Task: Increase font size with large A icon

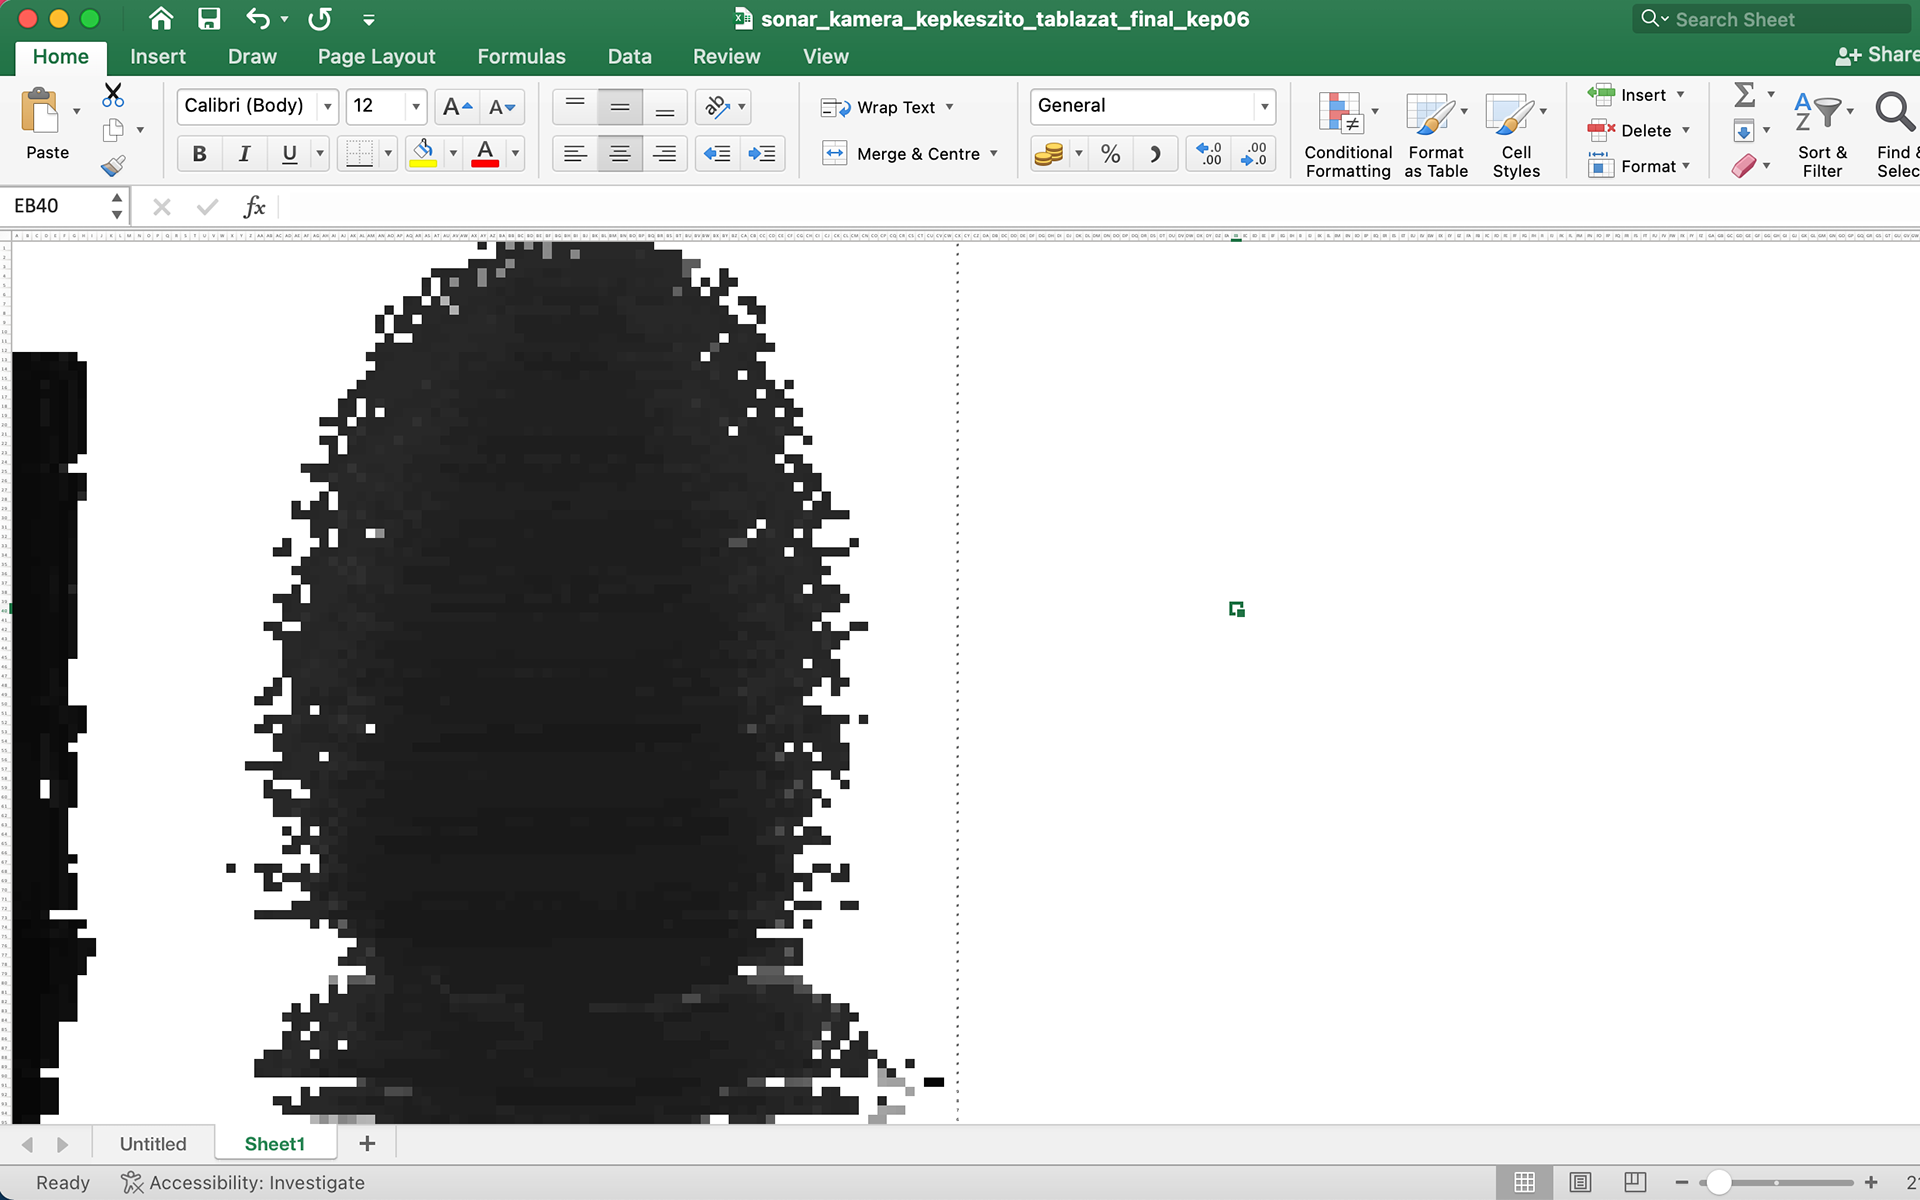Action: click(457, 106)
